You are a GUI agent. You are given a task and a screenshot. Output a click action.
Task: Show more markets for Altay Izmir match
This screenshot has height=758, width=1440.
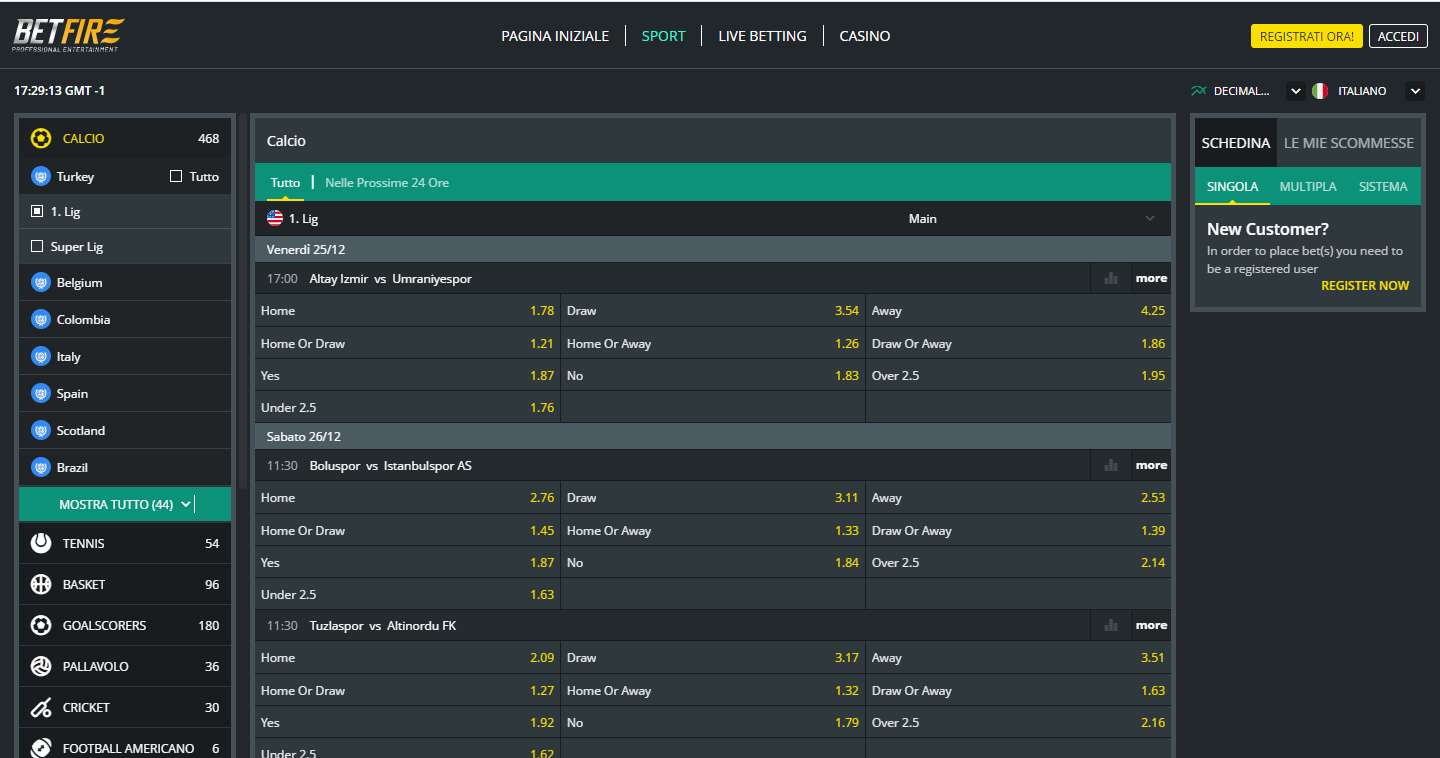1152,278
